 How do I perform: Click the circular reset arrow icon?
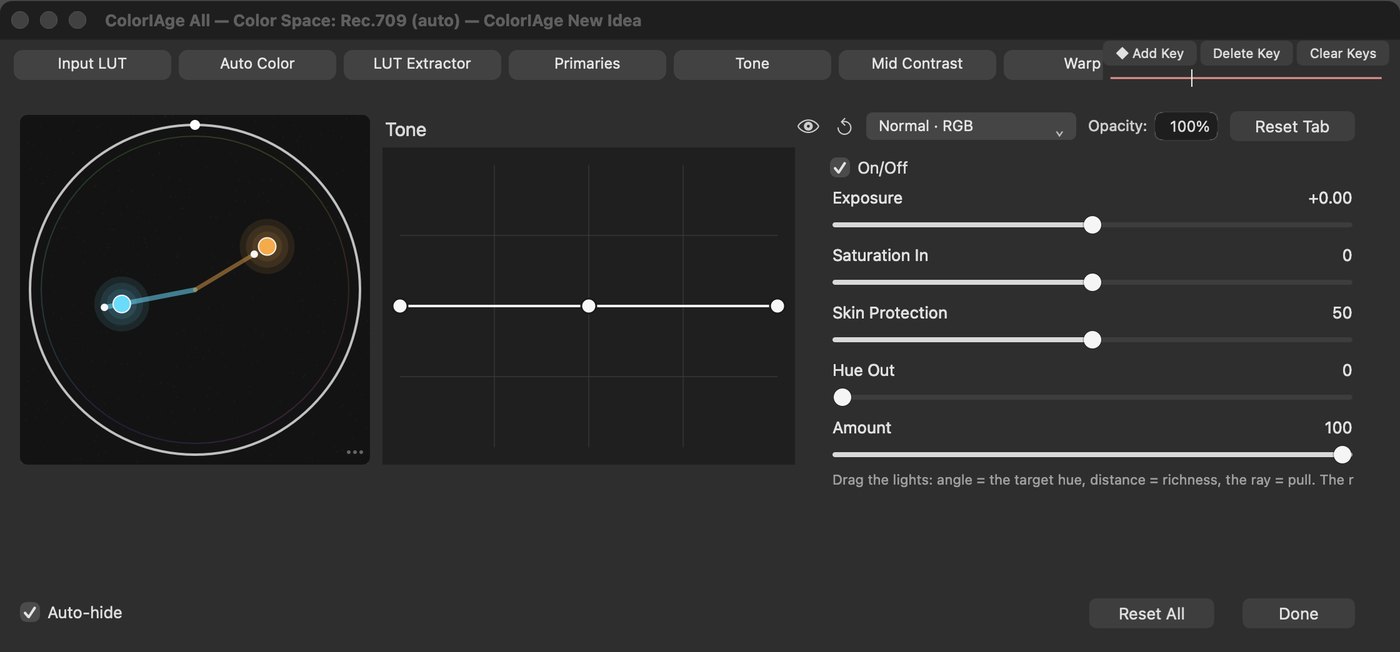click(x=845, y=126)
